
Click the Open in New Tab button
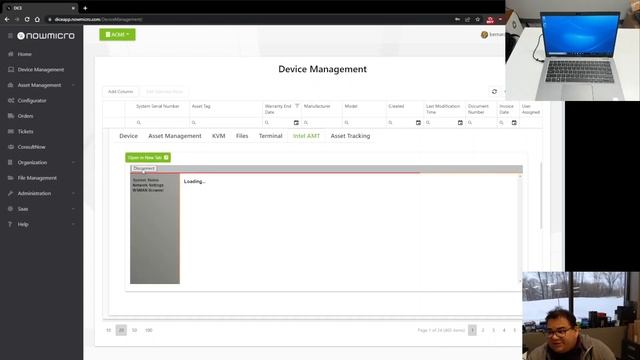[148, 158]
